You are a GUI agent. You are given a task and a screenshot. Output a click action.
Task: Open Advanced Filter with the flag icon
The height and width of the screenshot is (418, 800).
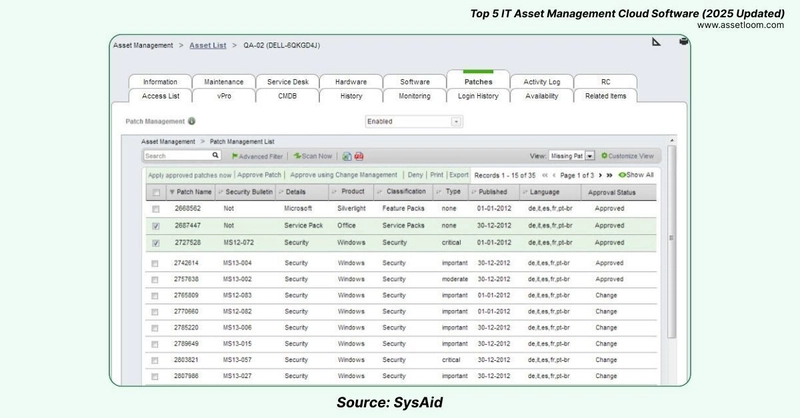click(x=257, y=156)
